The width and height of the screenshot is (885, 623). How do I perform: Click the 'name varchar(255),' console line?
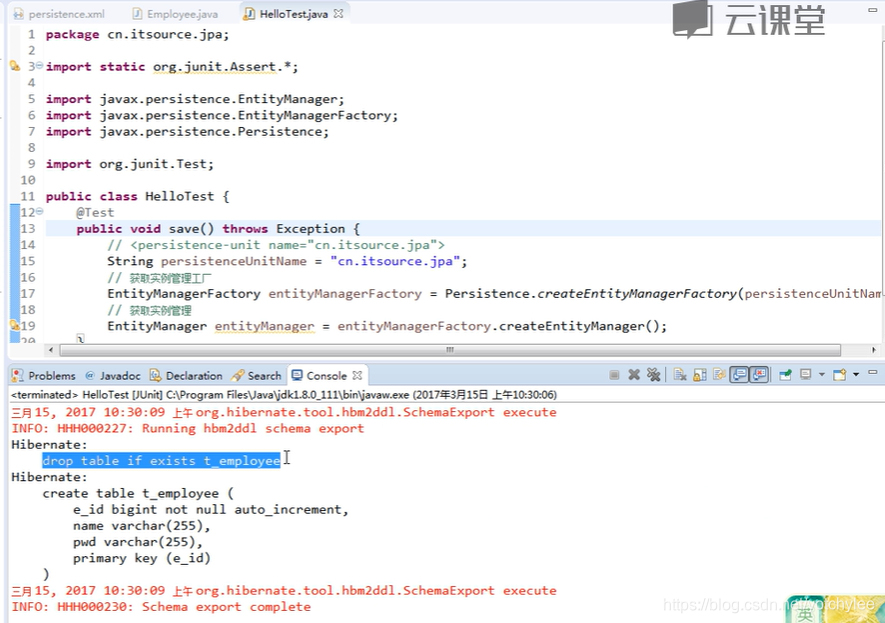pos(142,526)
